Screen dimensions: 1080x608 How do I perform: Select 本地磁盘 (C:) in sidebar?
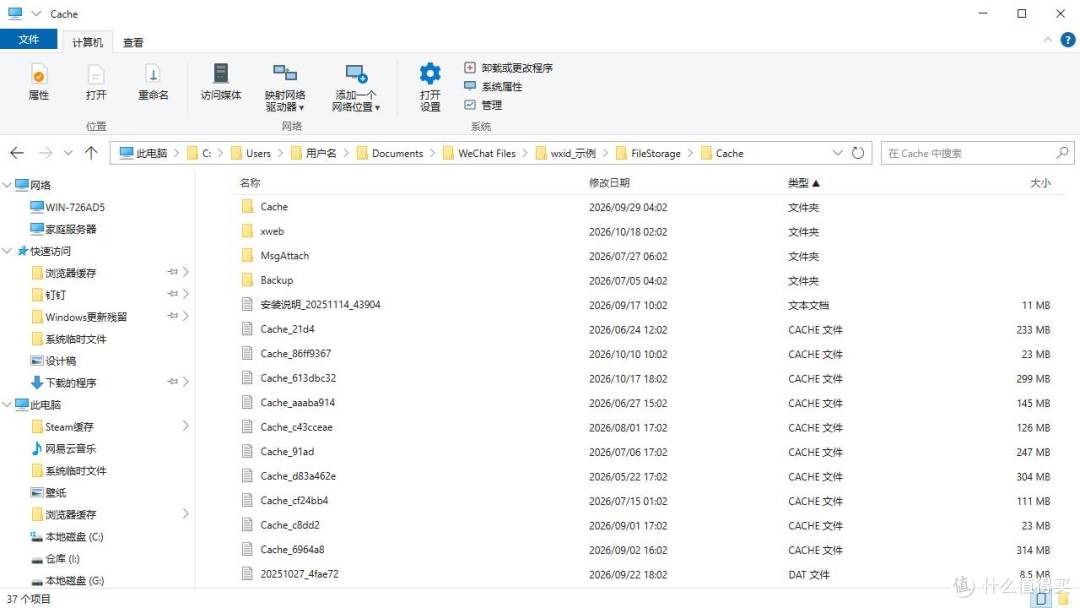click(67, 536)
